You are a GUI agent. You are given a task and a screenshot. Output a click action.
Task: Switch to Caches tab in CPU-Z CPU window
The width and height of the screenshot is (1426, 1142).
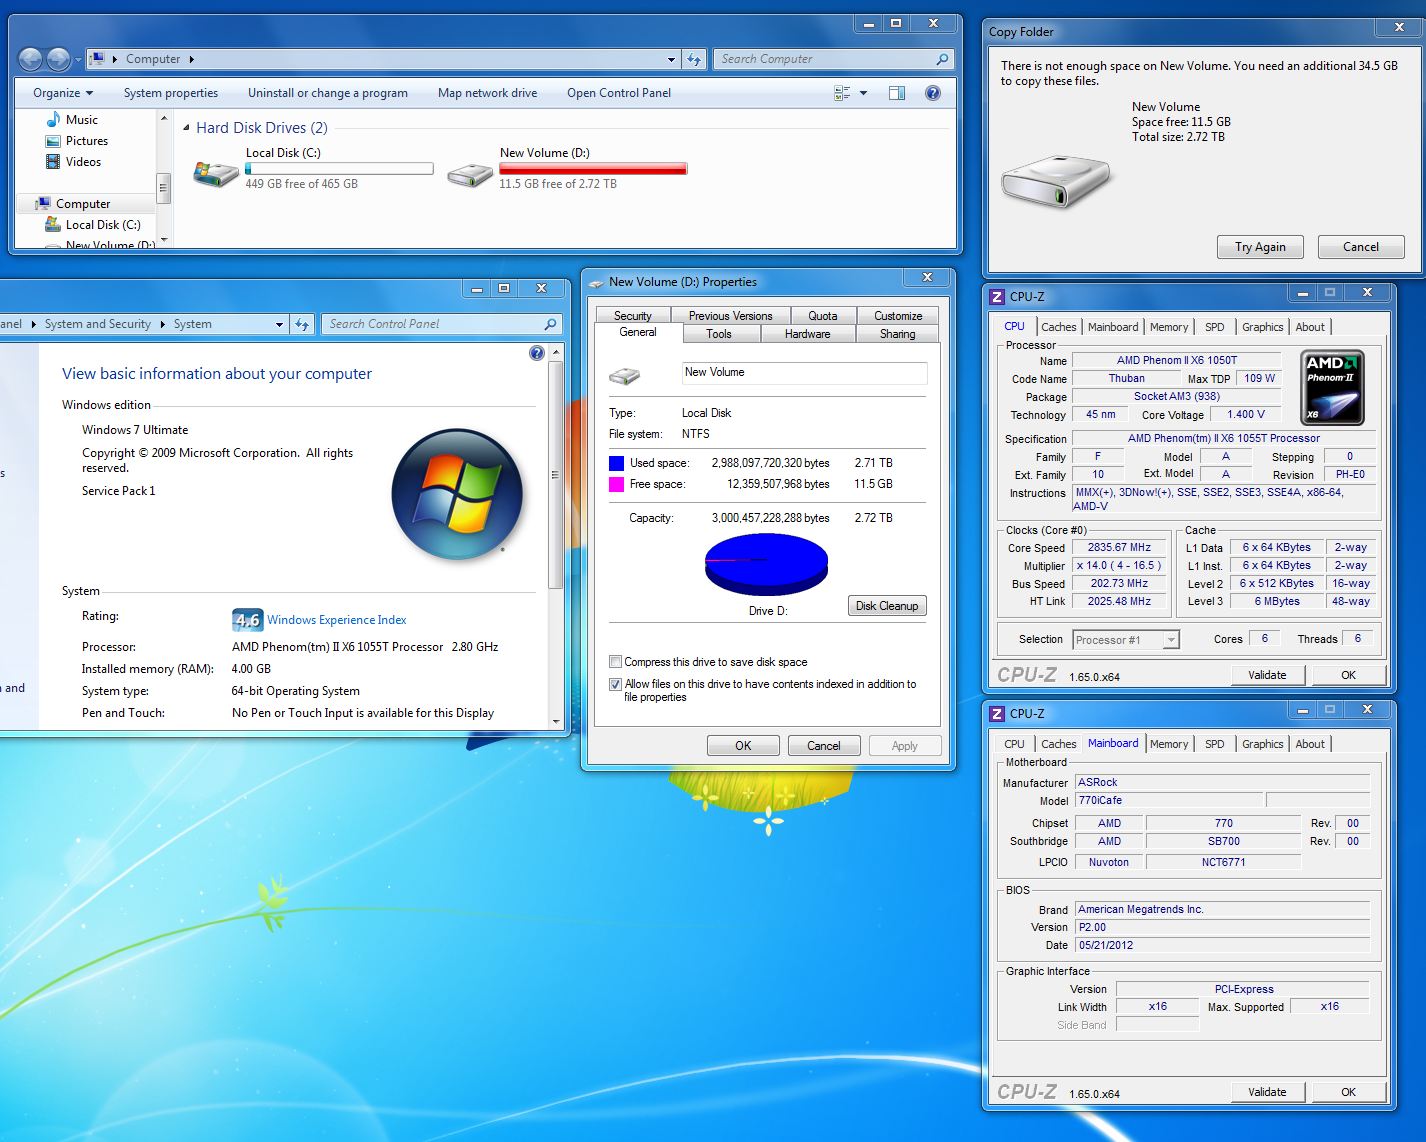pyautogui.click(x=1058, y=327)
